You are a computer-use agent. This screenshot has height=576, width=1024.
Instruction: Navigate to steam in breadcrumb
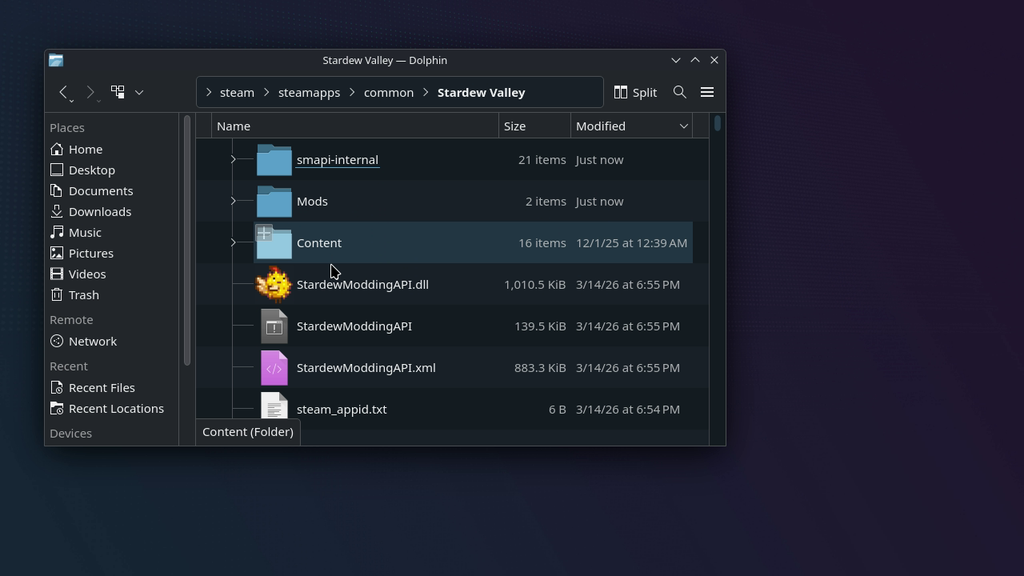tap(237, 93)
